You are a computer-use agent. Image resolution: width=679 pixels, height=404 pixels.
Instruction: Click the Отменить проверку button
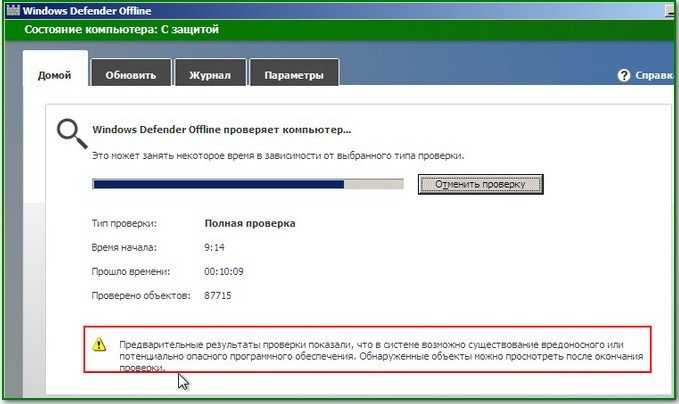click(x=480, y=184)
